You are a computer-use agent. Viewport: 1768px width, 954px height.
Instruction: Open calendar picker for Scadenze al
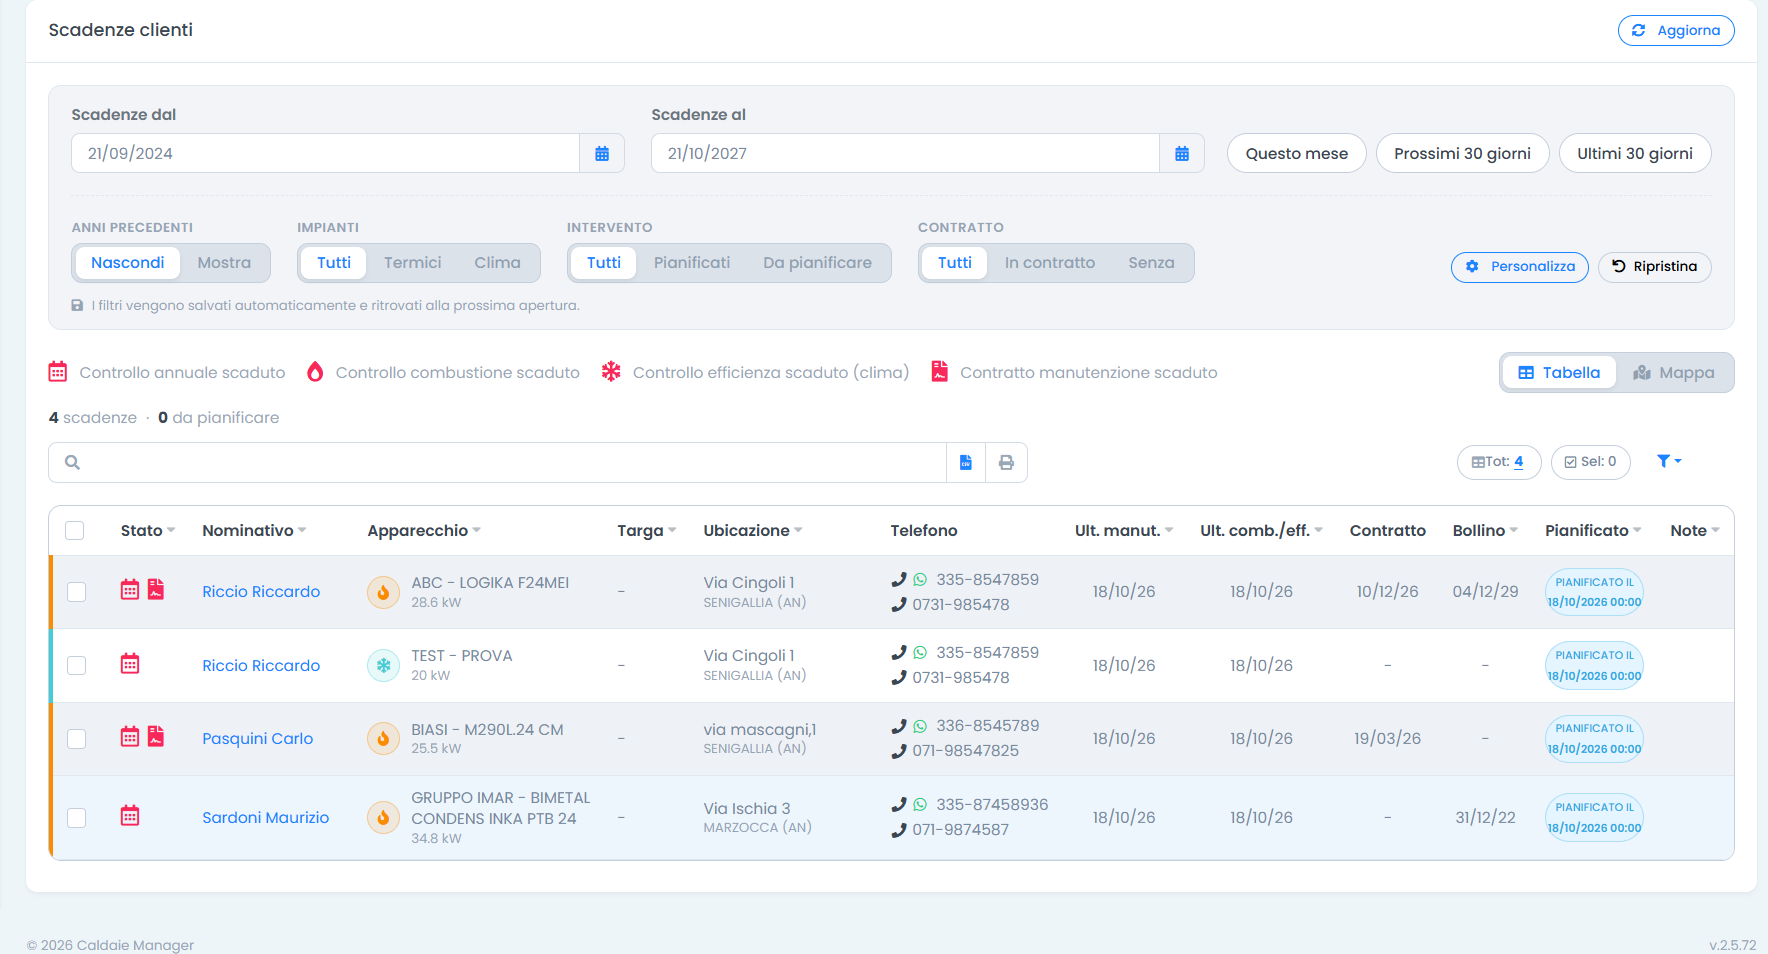click(x=1182, y=153)
